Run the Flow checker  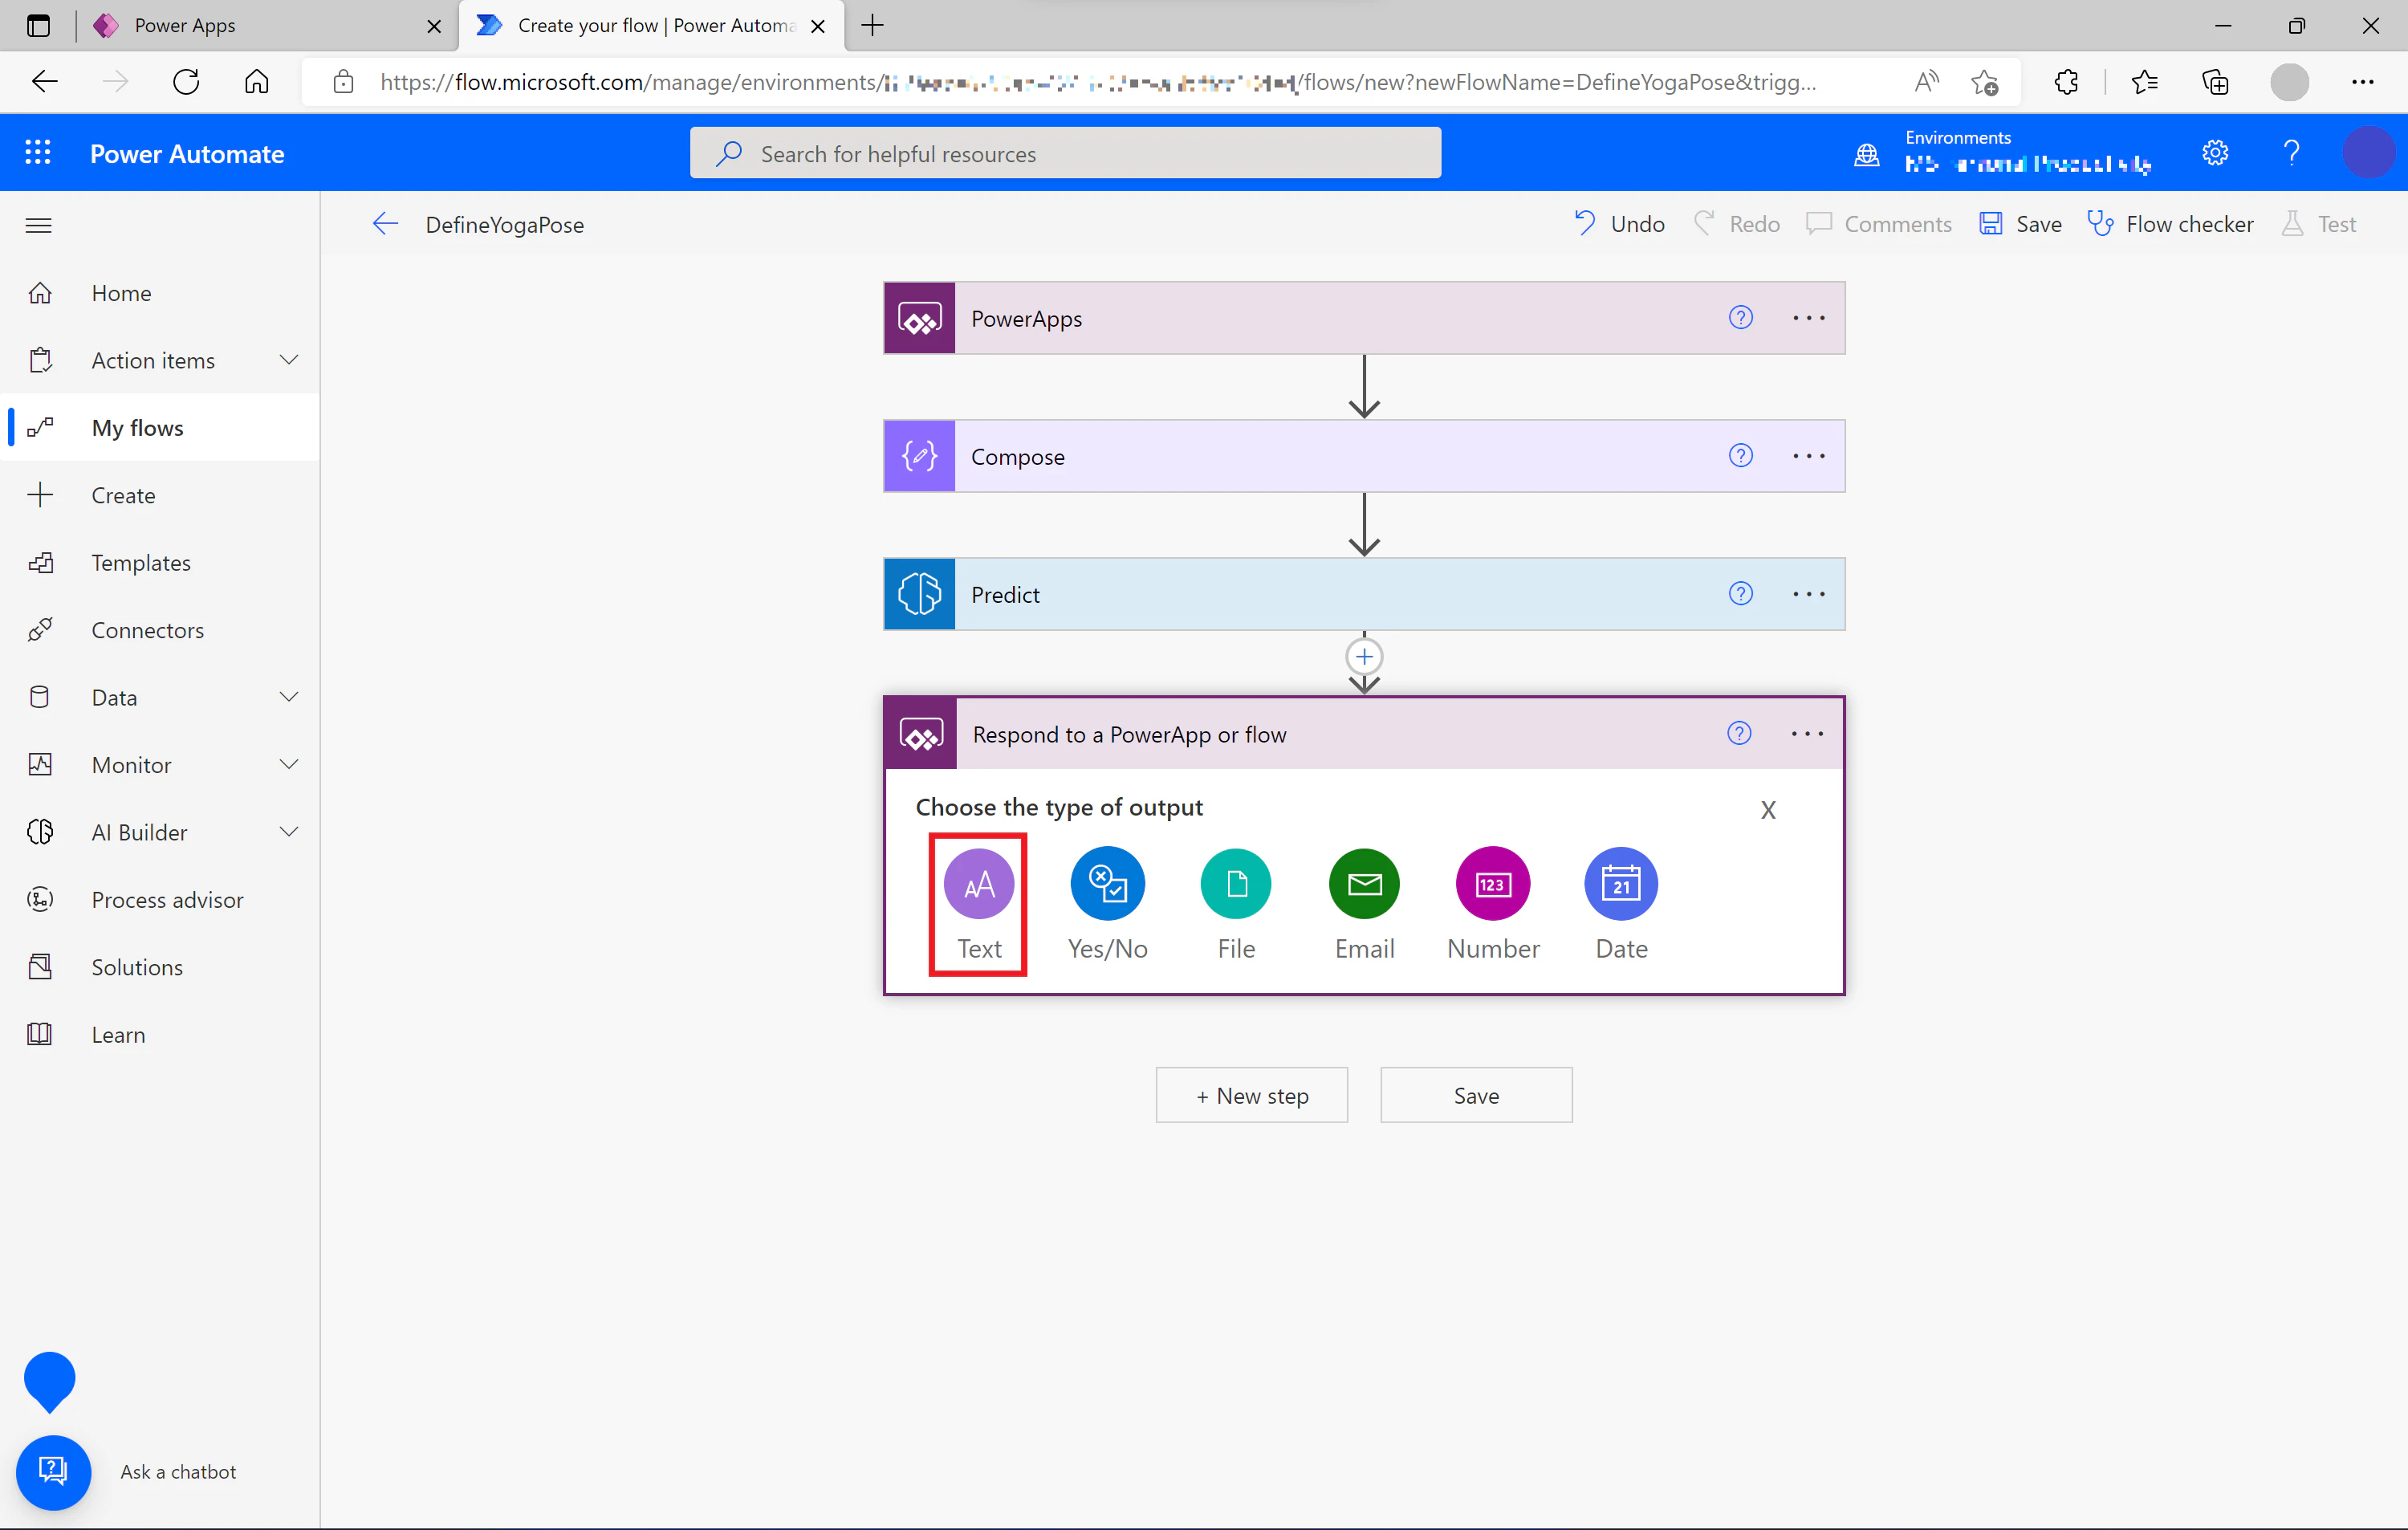pyautogui.click(x=2170, y=224)
